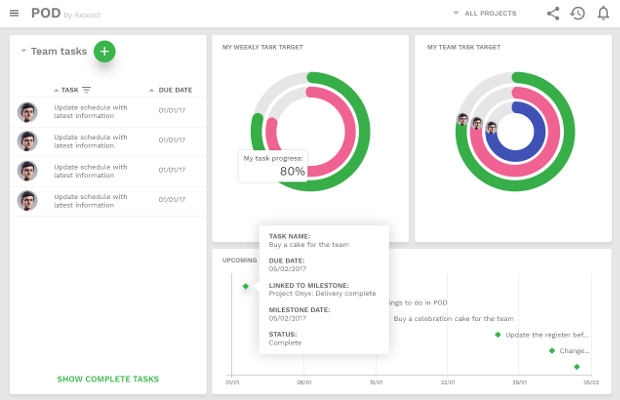Open the history clock icon

578,14
